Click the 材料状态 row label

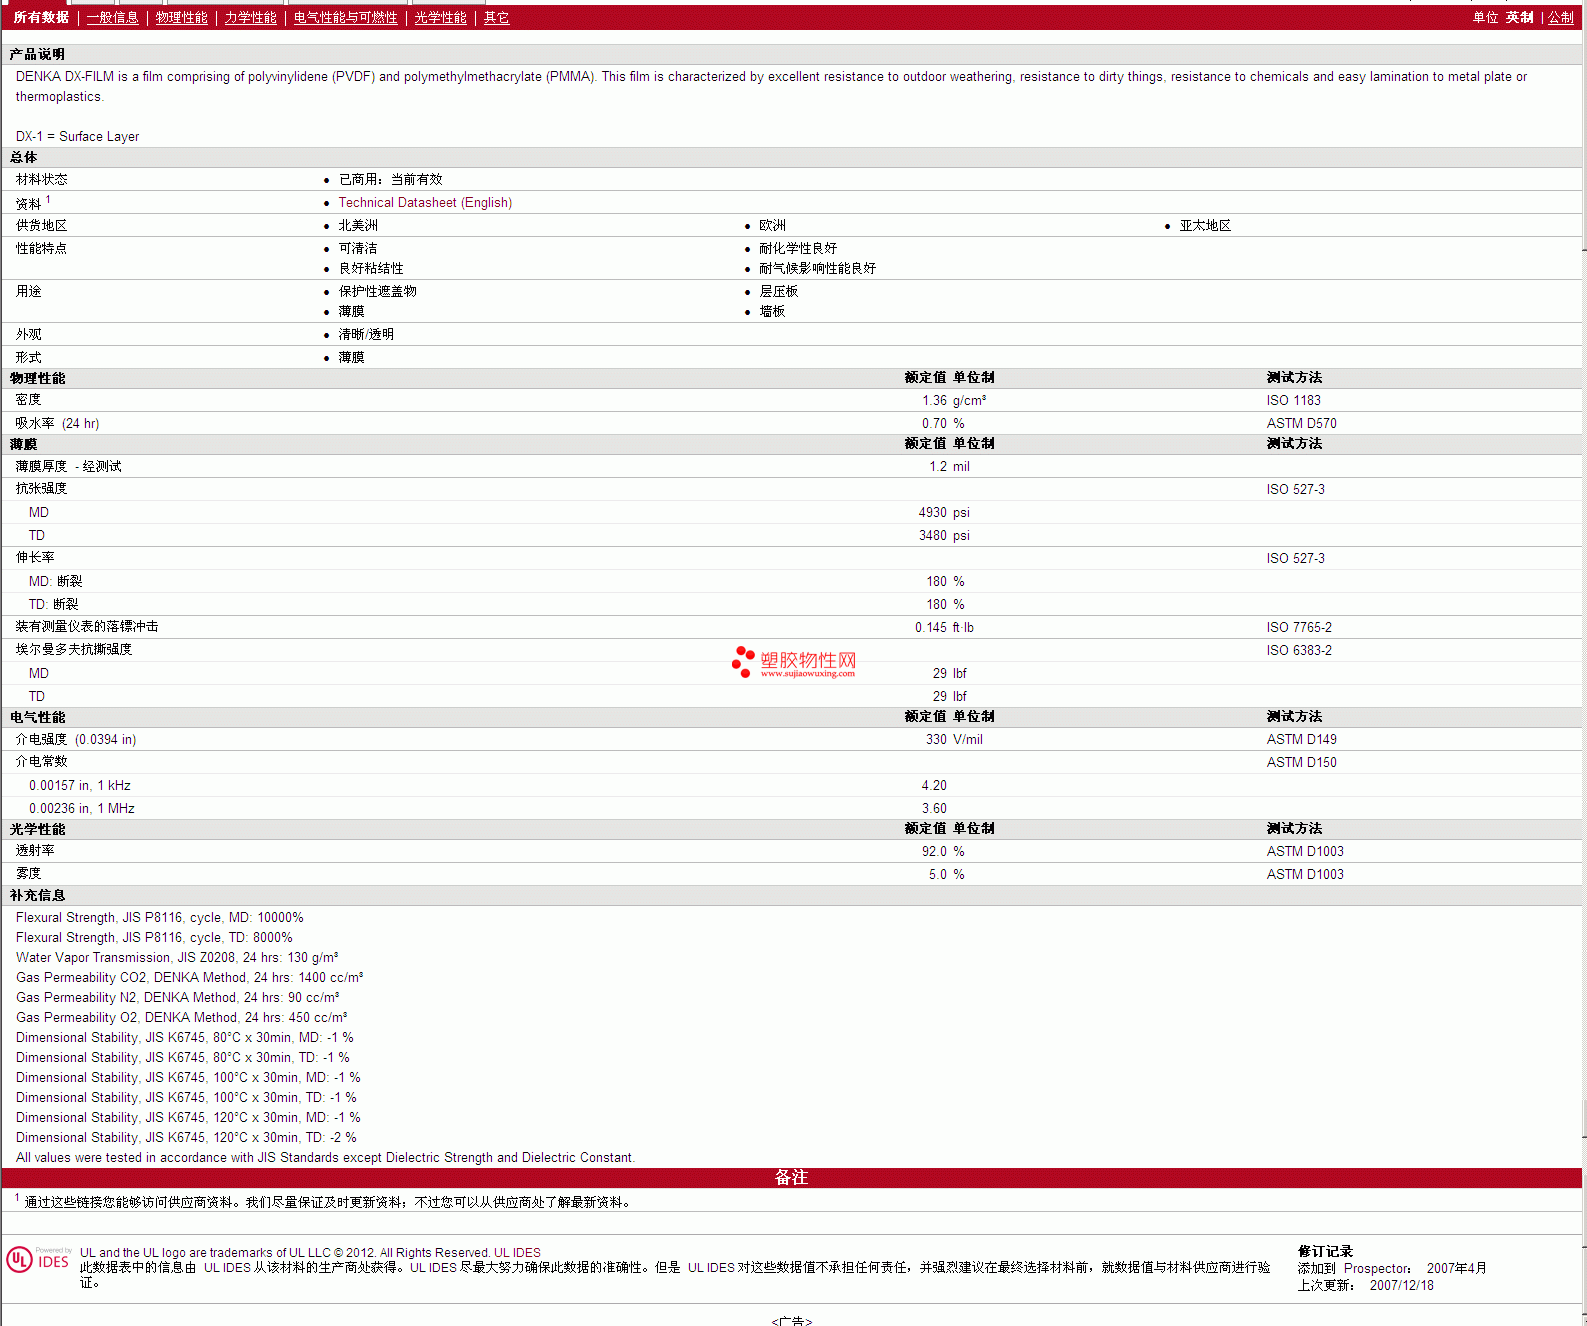(41, 179)
